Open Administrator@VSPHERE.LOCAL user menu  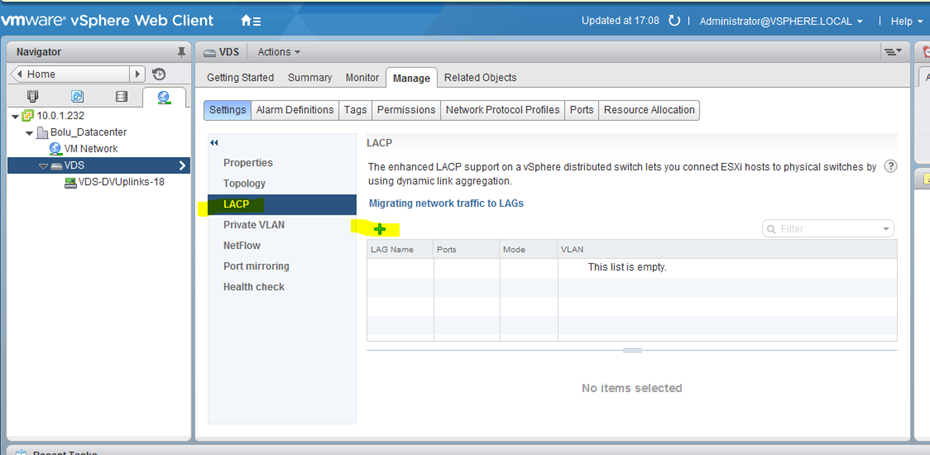click(x=781, y=21)
